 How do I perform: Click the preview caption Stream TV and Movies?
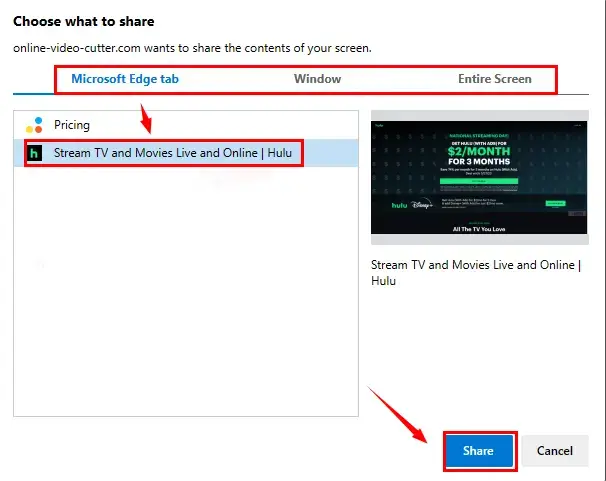pos(476,273)
